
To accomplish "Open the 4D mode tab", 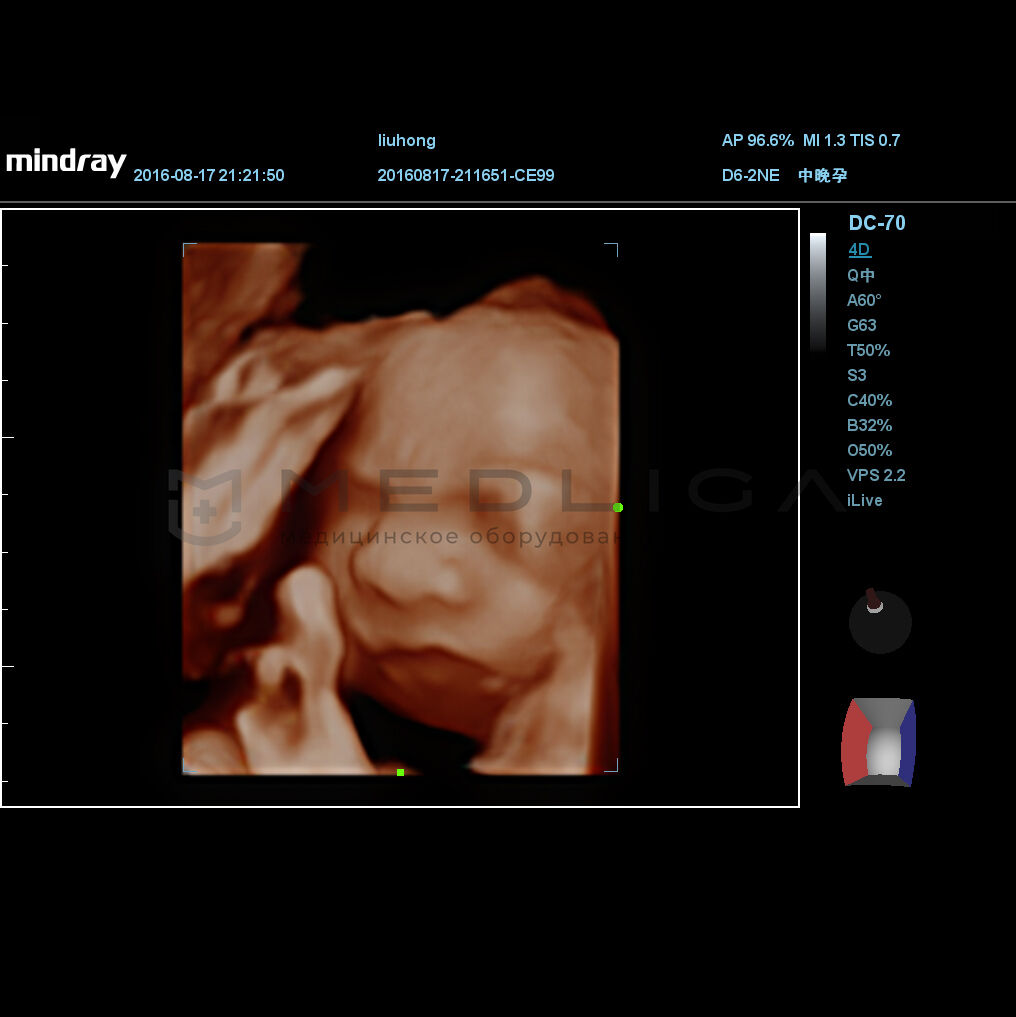I will 859,250.
